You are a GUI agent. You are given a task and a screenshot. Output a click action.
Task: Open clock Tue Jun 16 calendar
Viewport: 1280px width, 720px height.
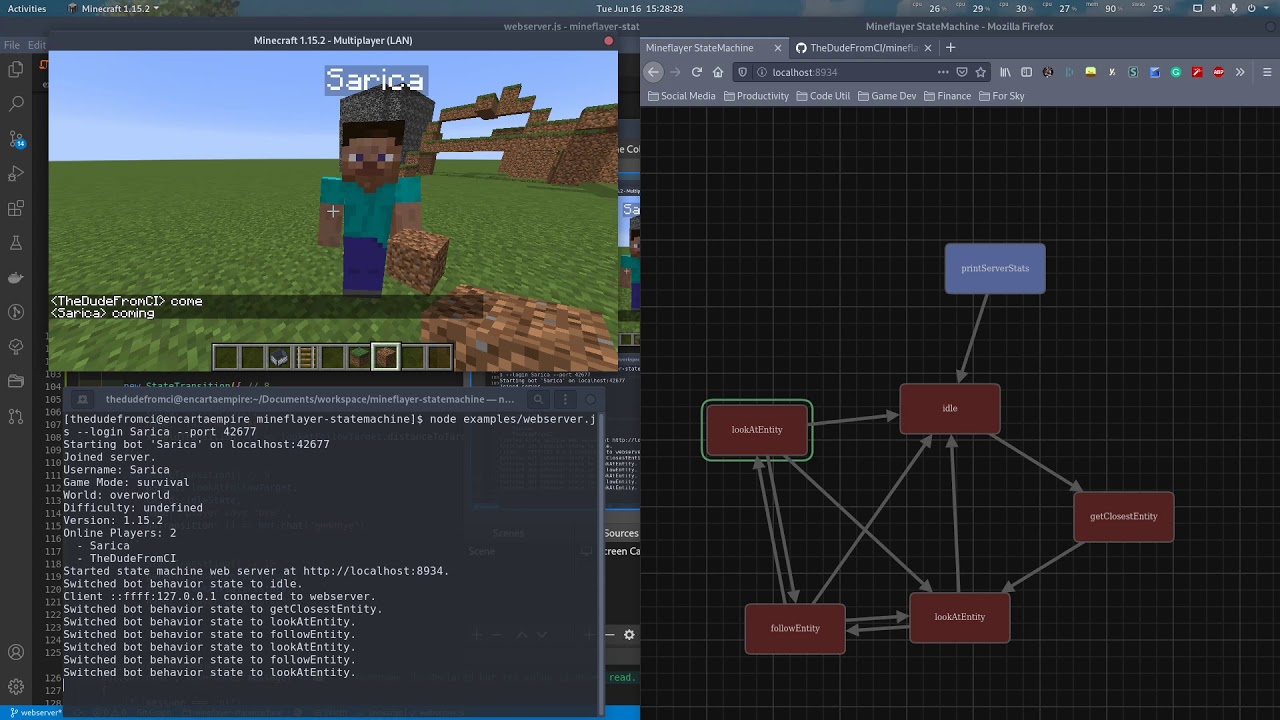[639, 8]
